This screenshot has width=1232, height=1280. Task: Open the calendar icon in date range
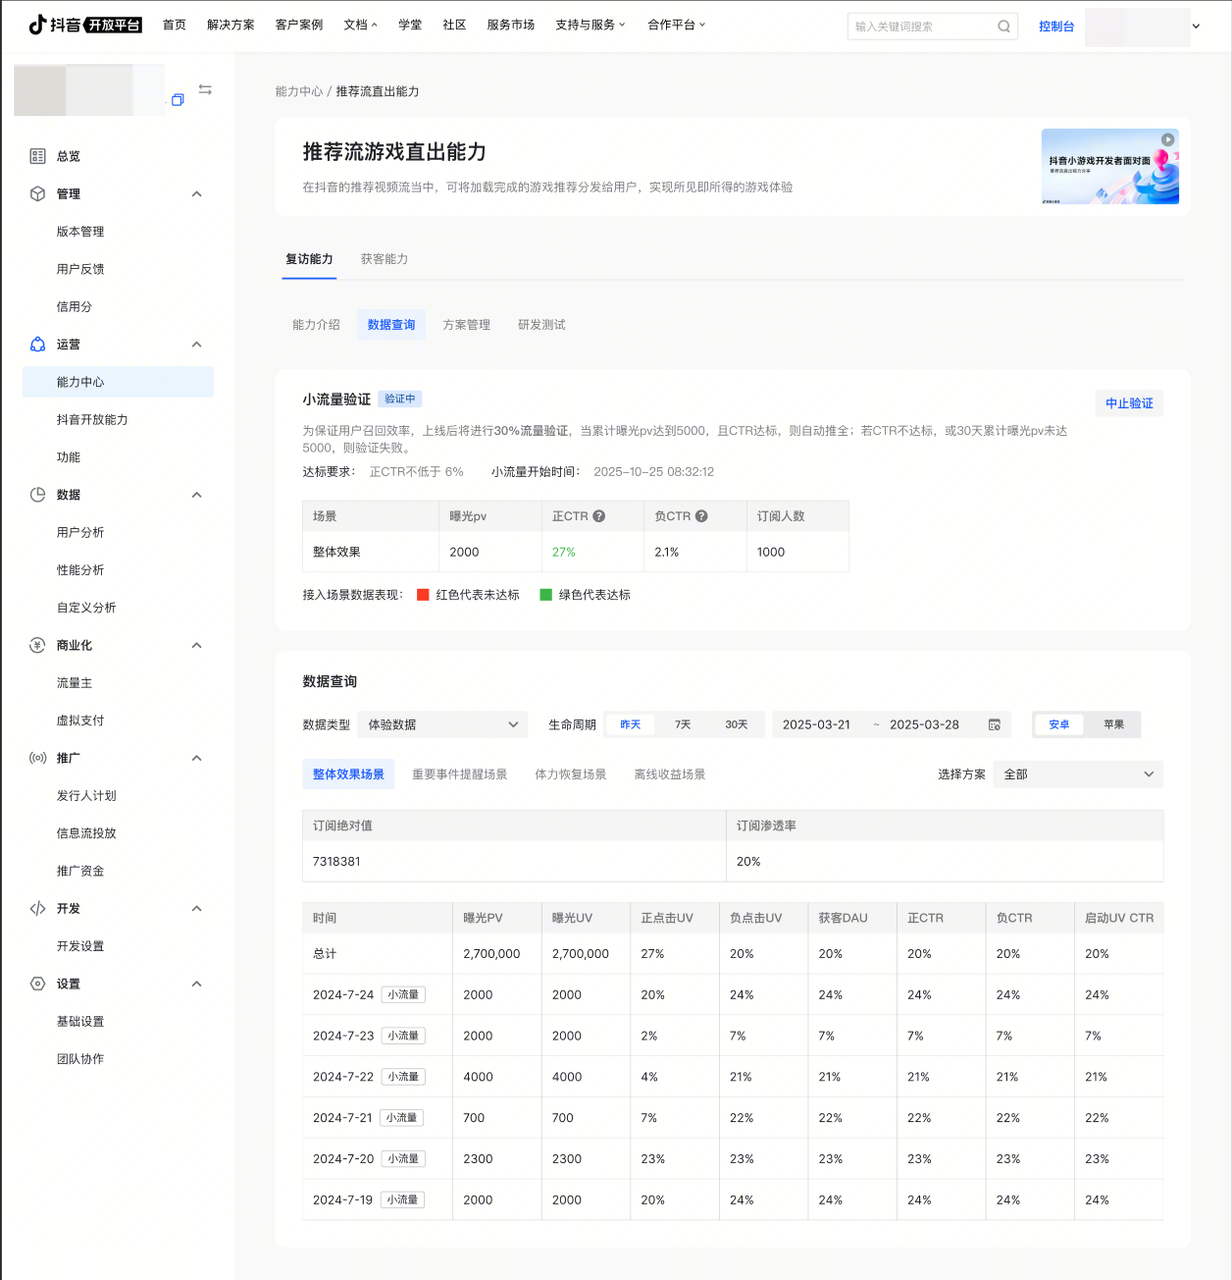click(994, 725)
